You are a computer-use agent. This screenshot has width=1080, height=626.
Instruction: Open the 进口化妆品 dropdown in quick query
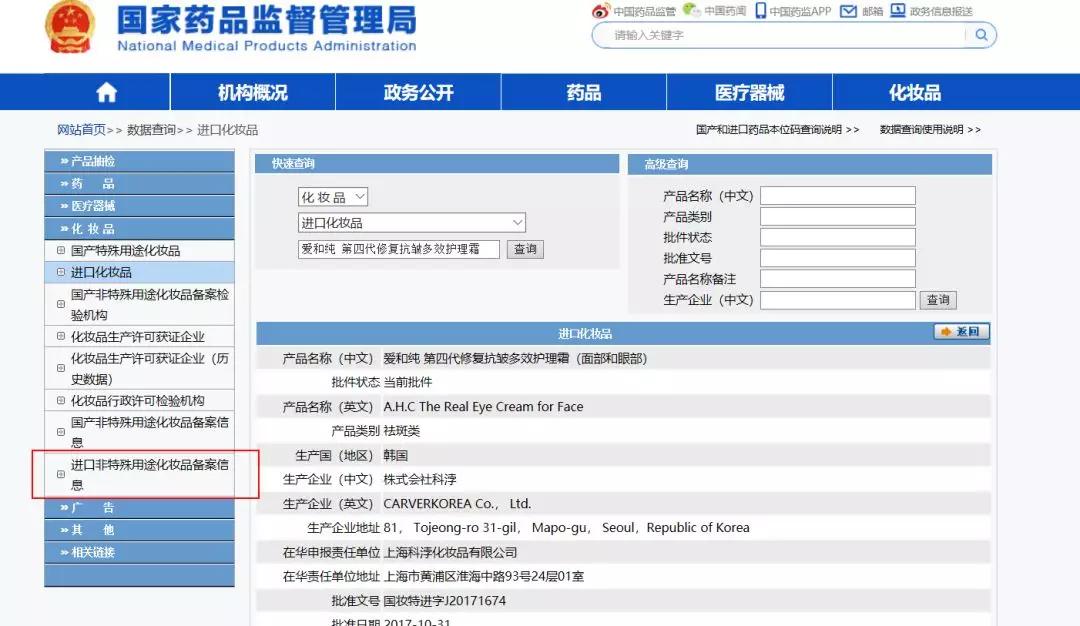412,222
